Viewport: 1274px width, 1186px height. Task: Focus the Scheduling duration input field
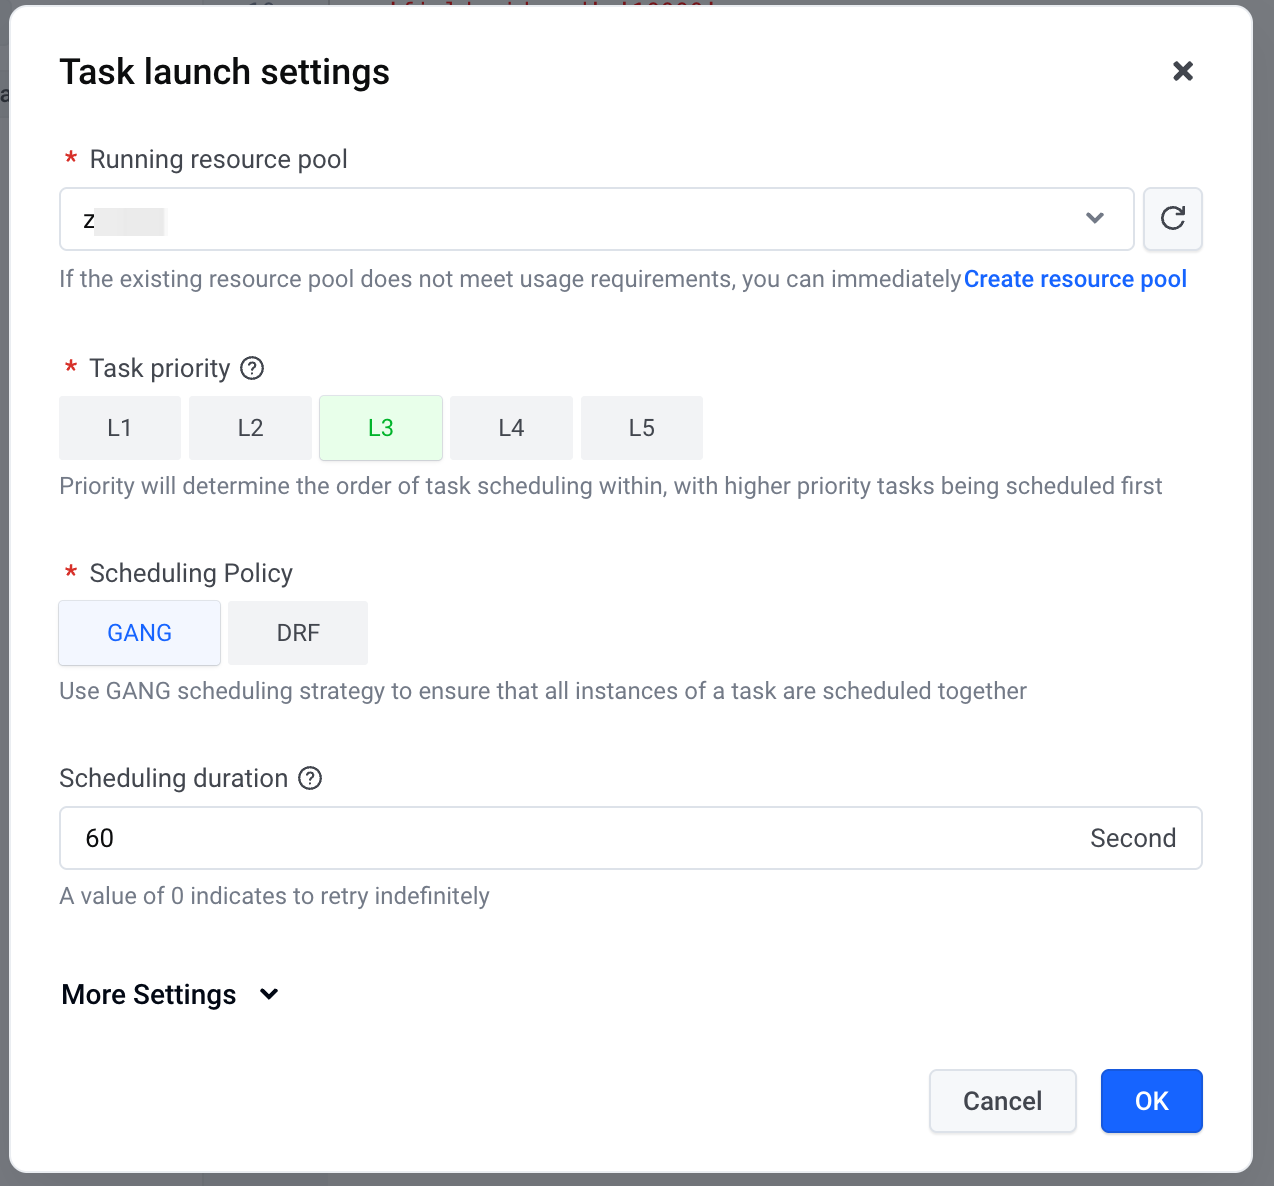pos(570,838)
